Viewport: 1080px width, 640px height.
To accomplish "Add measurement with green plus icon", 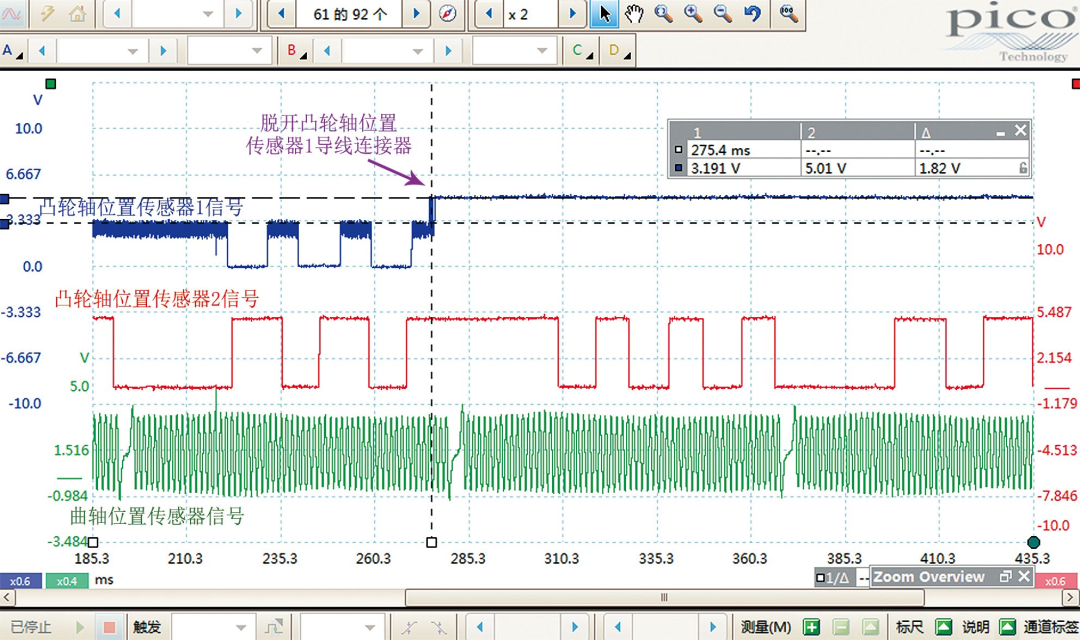I will (x=811, y=627).
